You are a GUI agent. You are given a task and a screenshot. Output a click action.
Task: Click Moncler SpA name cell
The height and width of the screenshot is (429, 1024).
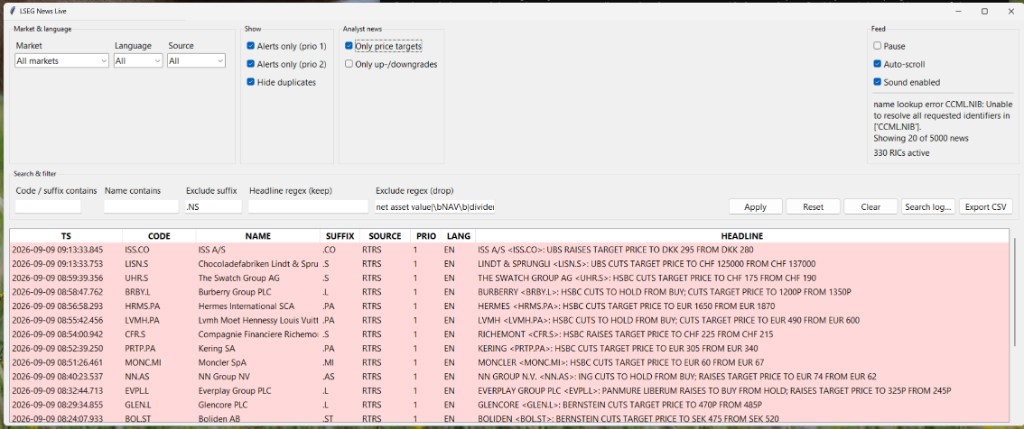[258, 362]
